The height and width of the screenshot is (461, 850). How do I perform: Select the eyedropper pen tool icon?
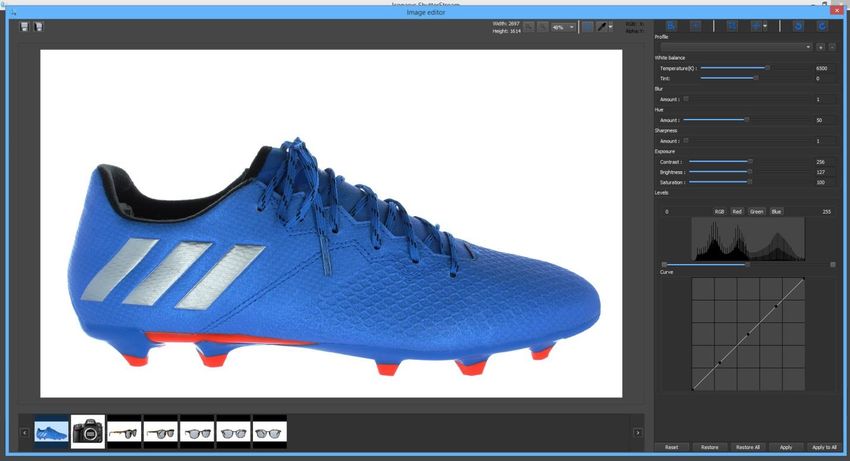point(602,27)
